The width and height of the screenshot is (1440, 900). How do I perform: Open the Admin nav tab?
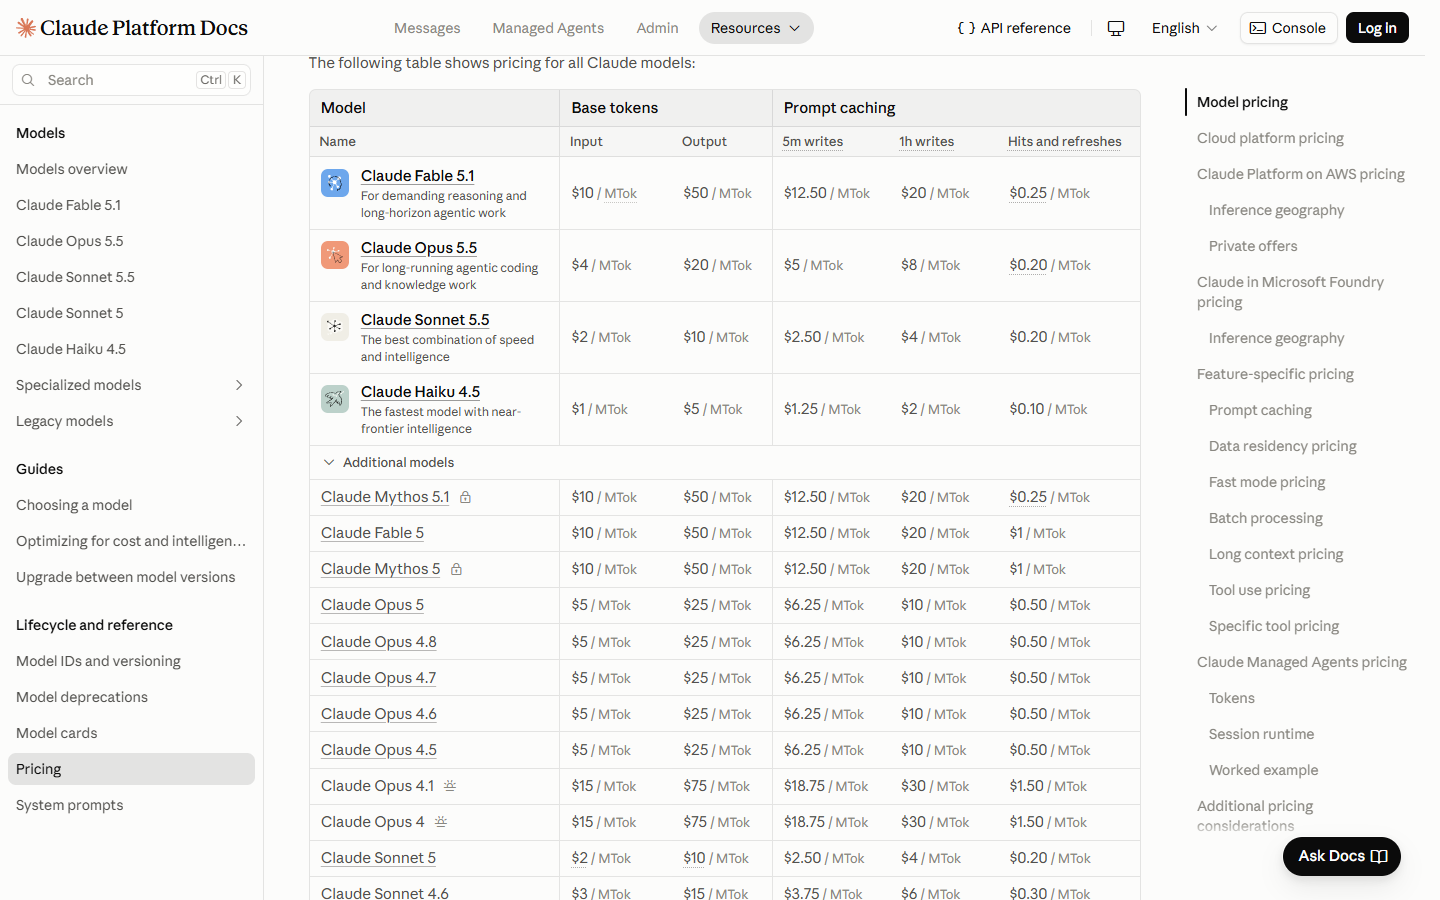pyautogui.click(x=657, y=28)
